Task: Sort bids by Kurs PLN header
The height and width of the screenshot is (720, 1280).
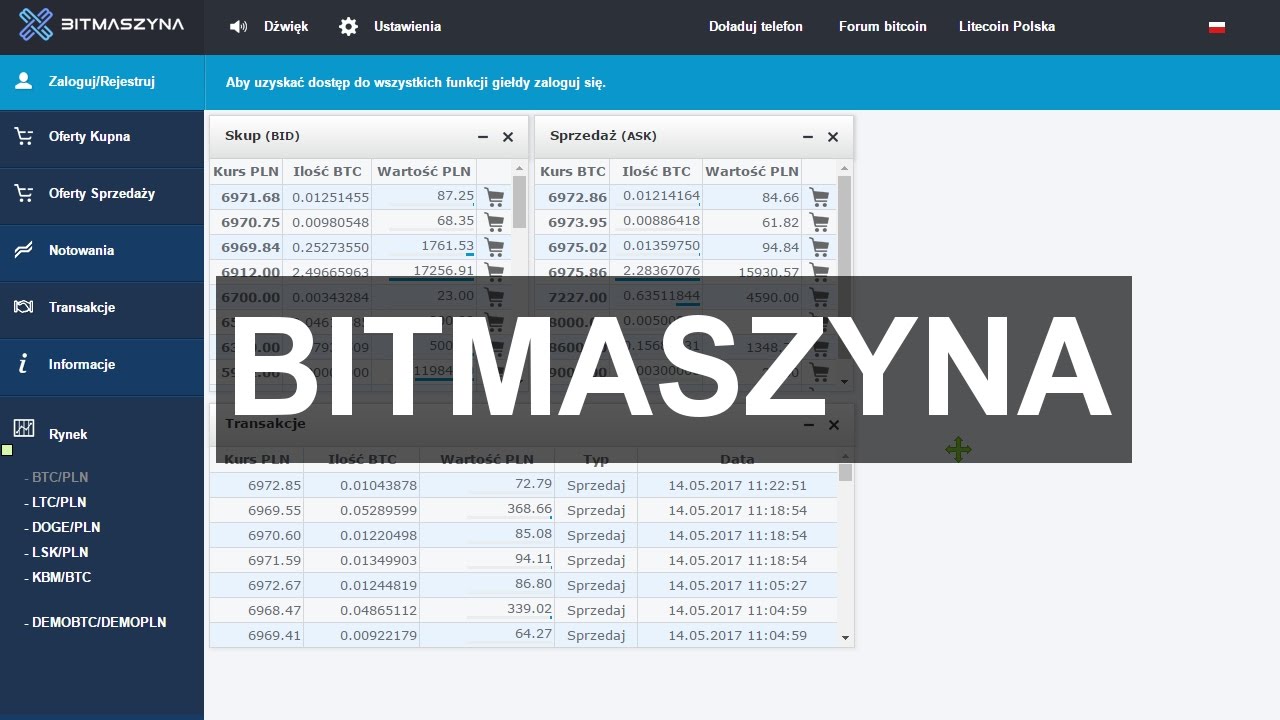Action: click(246, 172)
